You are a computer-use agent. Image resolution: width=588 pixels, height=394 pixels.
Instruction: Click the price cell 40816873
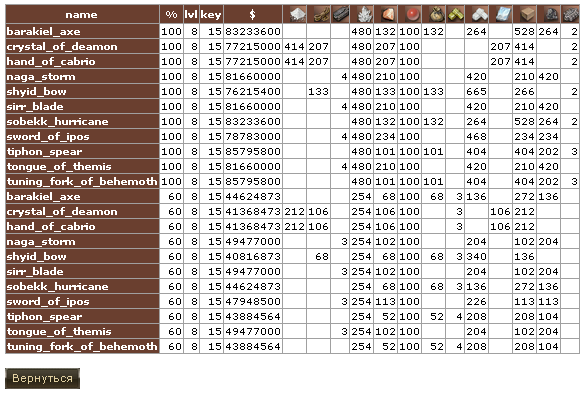253,256
